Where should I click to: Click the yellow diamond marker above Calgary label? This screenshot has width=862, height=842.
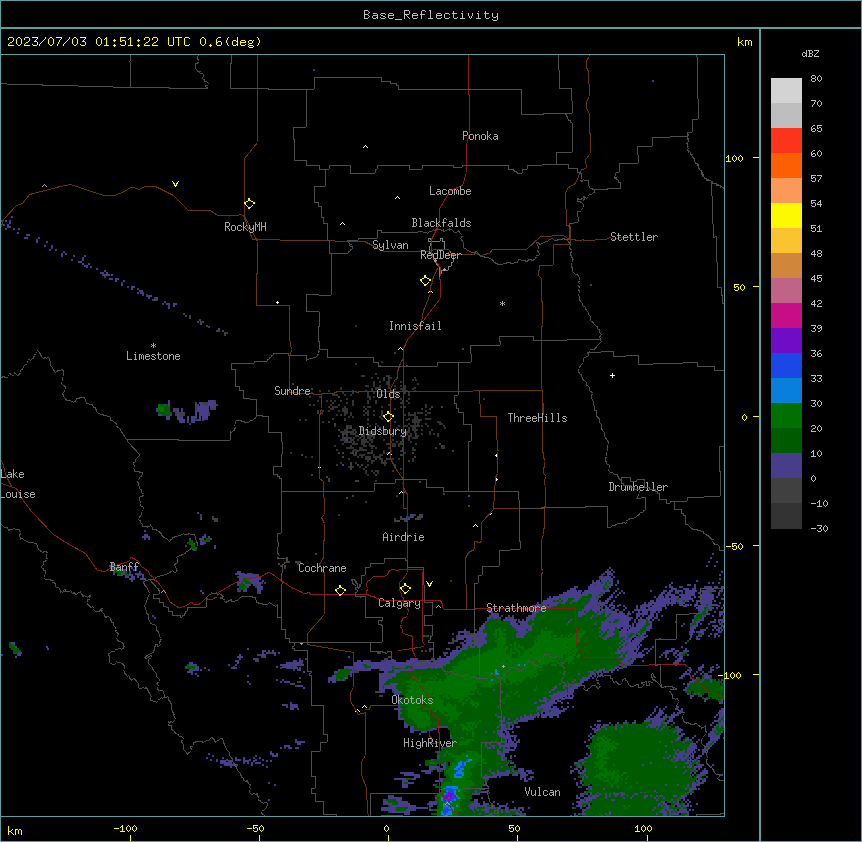[x=405, y=589]
